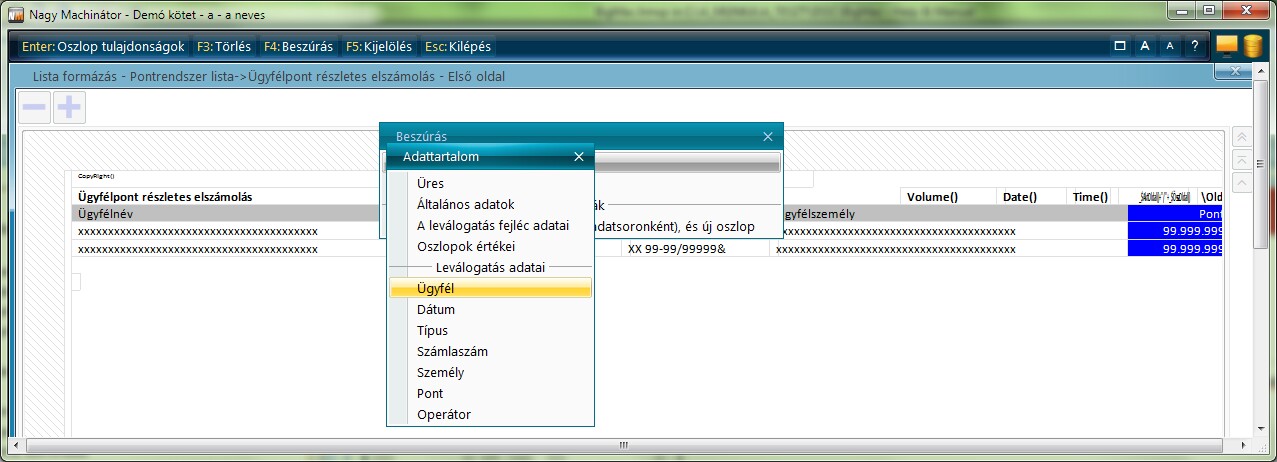
Task: Click the Date() header cell
Action: point(1031,197)
